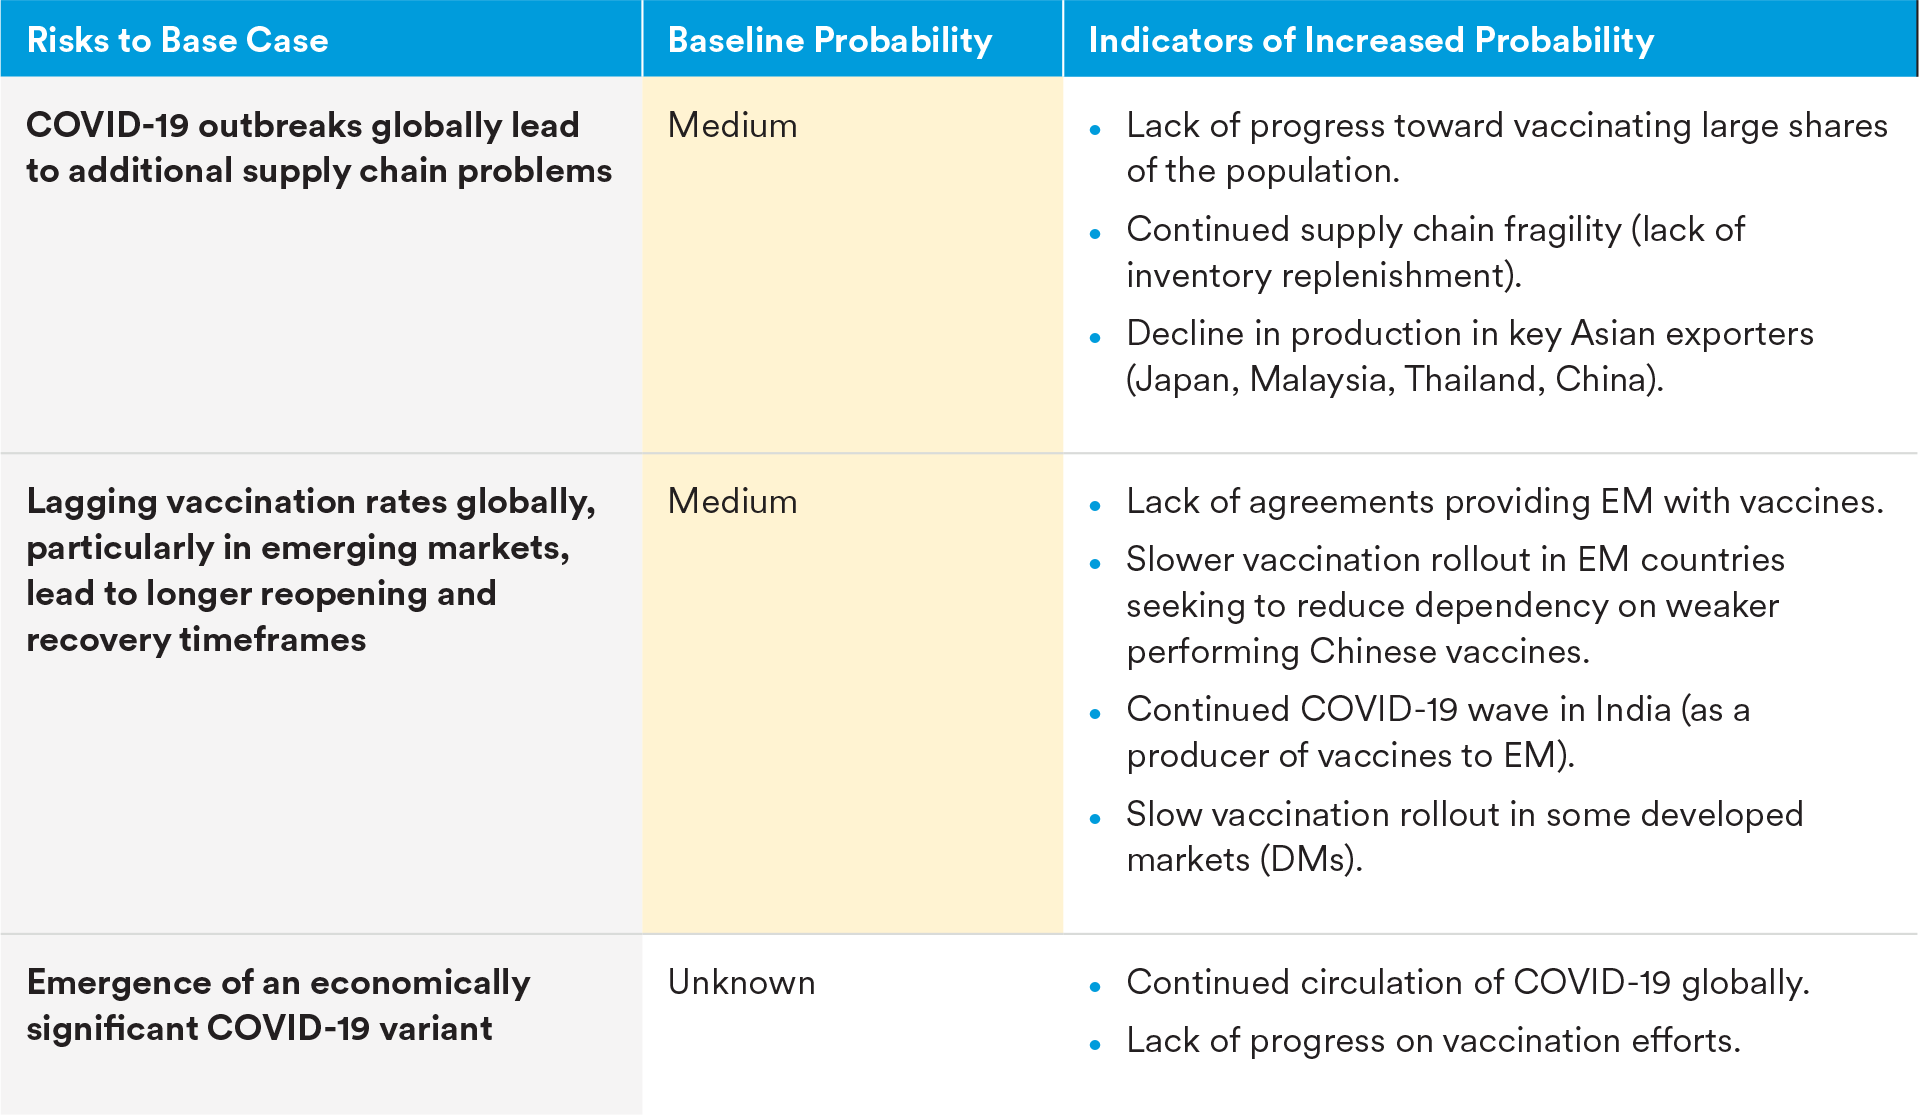Select the COVID-19 outbreaks supply chain risk cell
Image resolution: width=1919 pixels, height=1115 pixels.
(318, 148)
